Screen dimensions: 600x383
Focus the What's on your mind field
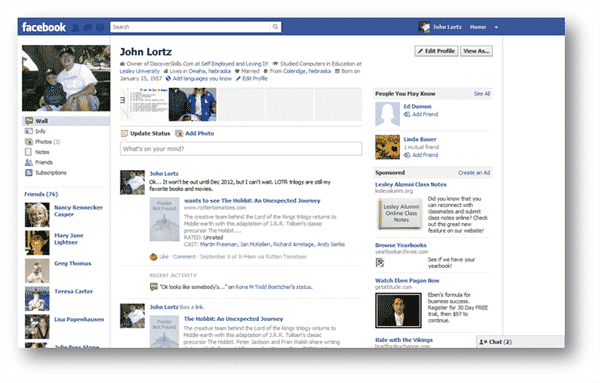[x=241, y=149]
